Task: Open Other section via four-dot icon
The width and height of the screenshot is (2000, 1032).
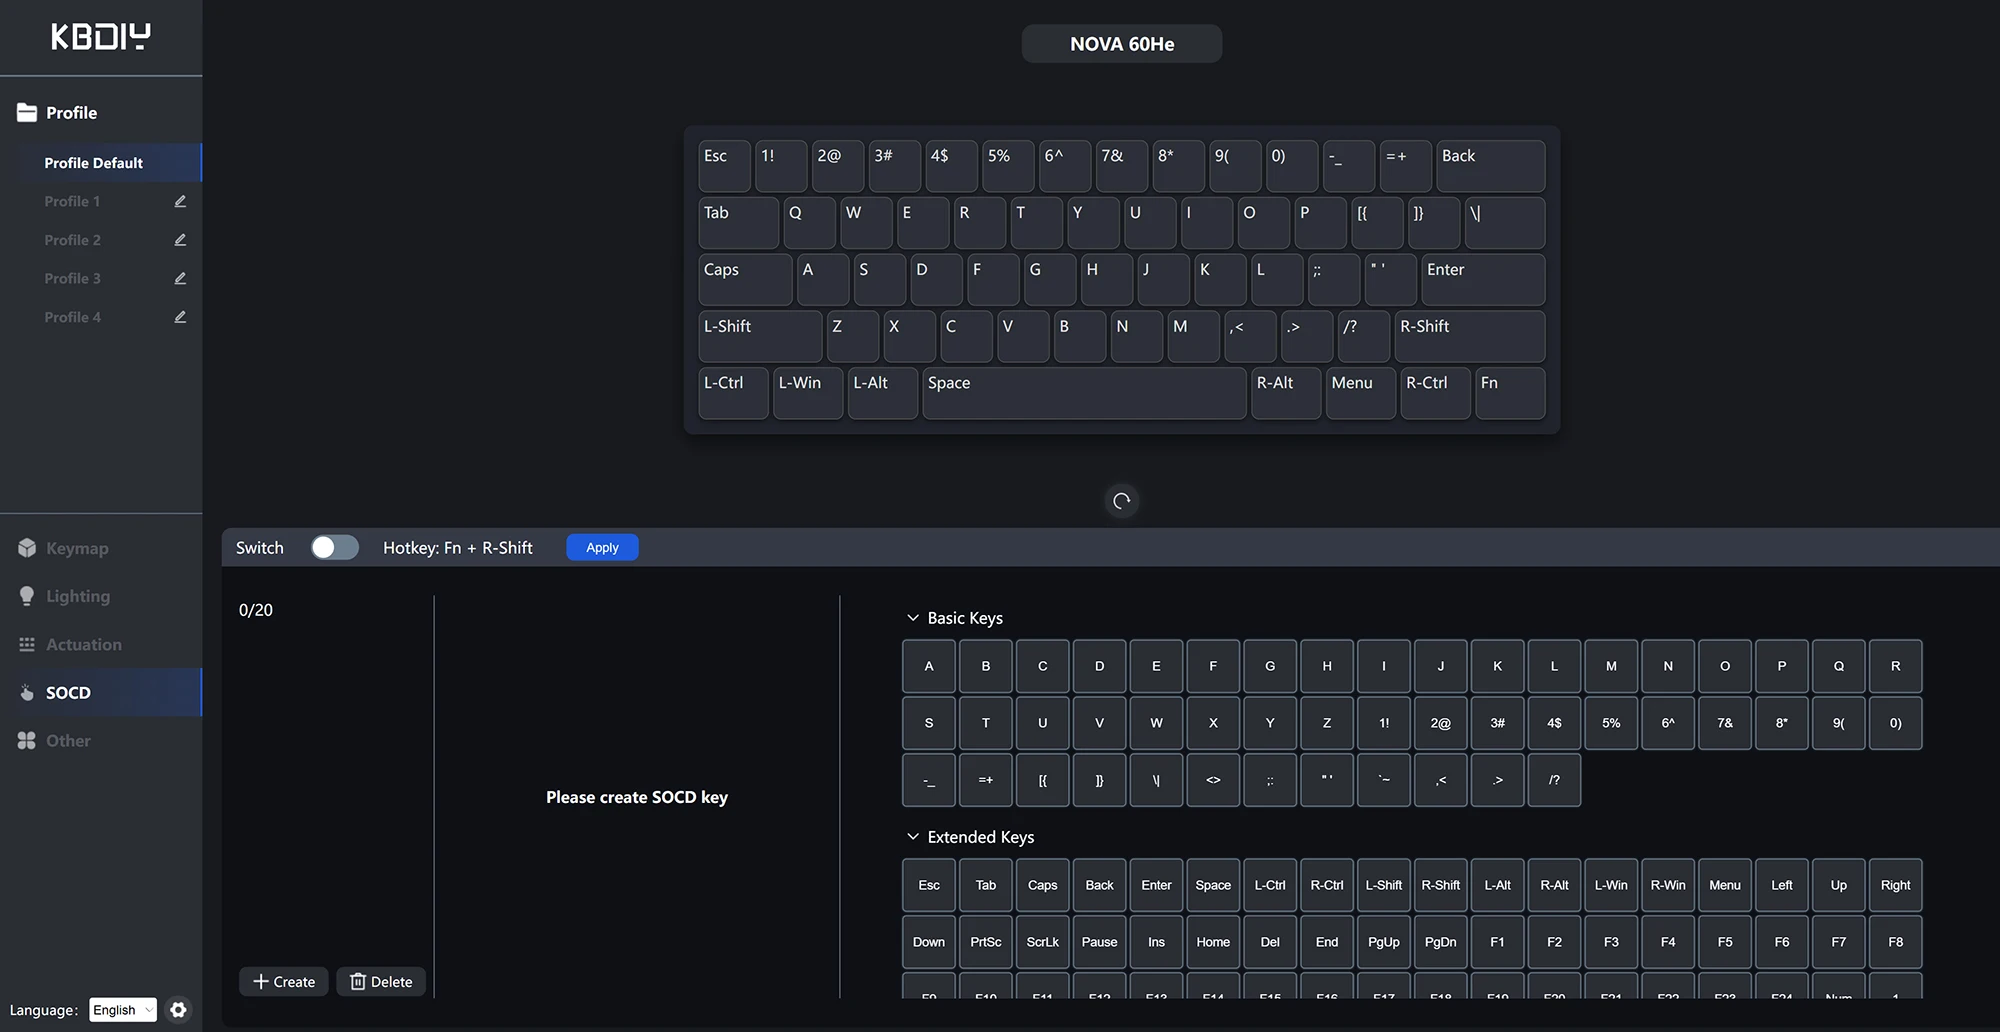Action: [x=27, y=741]
